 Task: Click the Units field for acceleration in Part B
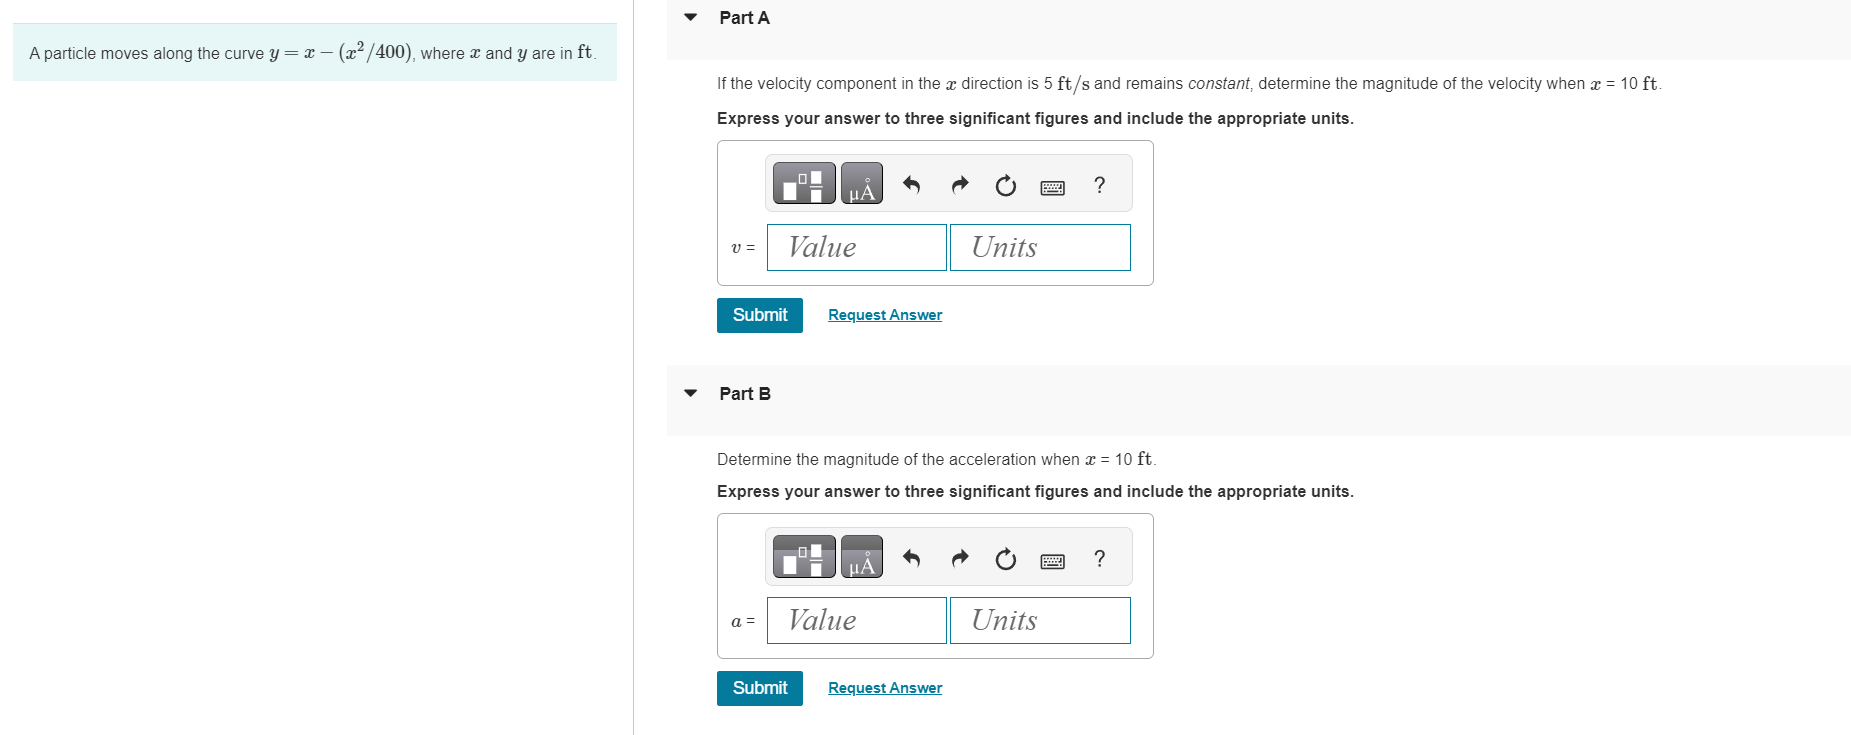(1040, 620)
